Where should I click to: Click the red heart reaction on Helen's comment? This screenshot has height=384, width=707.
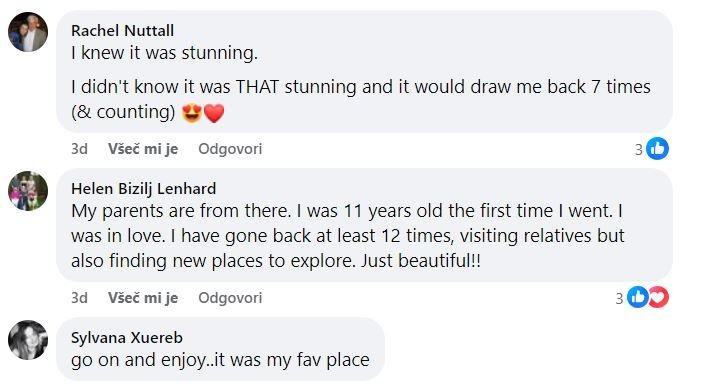[659, 297]
